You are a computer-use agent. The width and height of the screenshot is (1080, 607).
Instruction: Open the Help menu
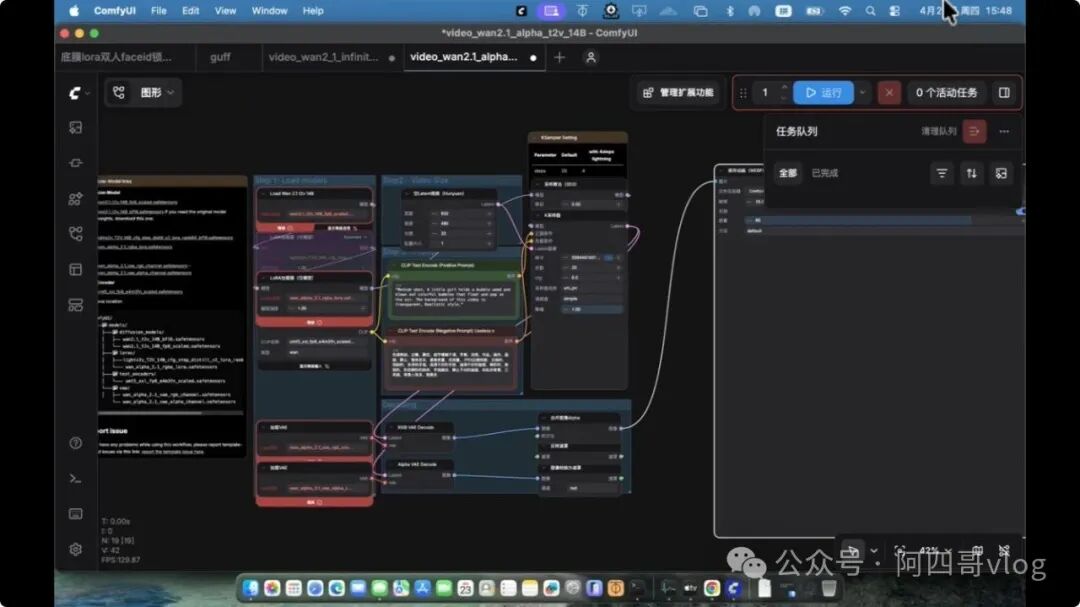click(x=313, y=11)
